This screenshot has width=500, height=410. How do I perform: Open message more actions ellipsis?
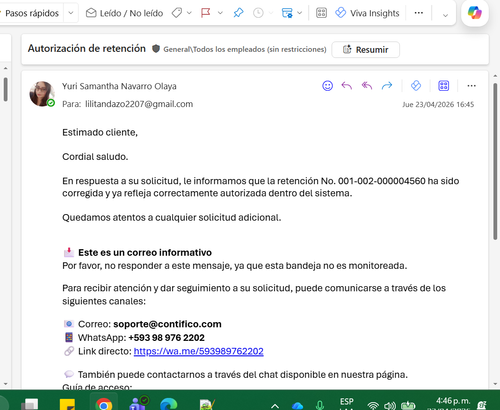[x=471, y=86]
